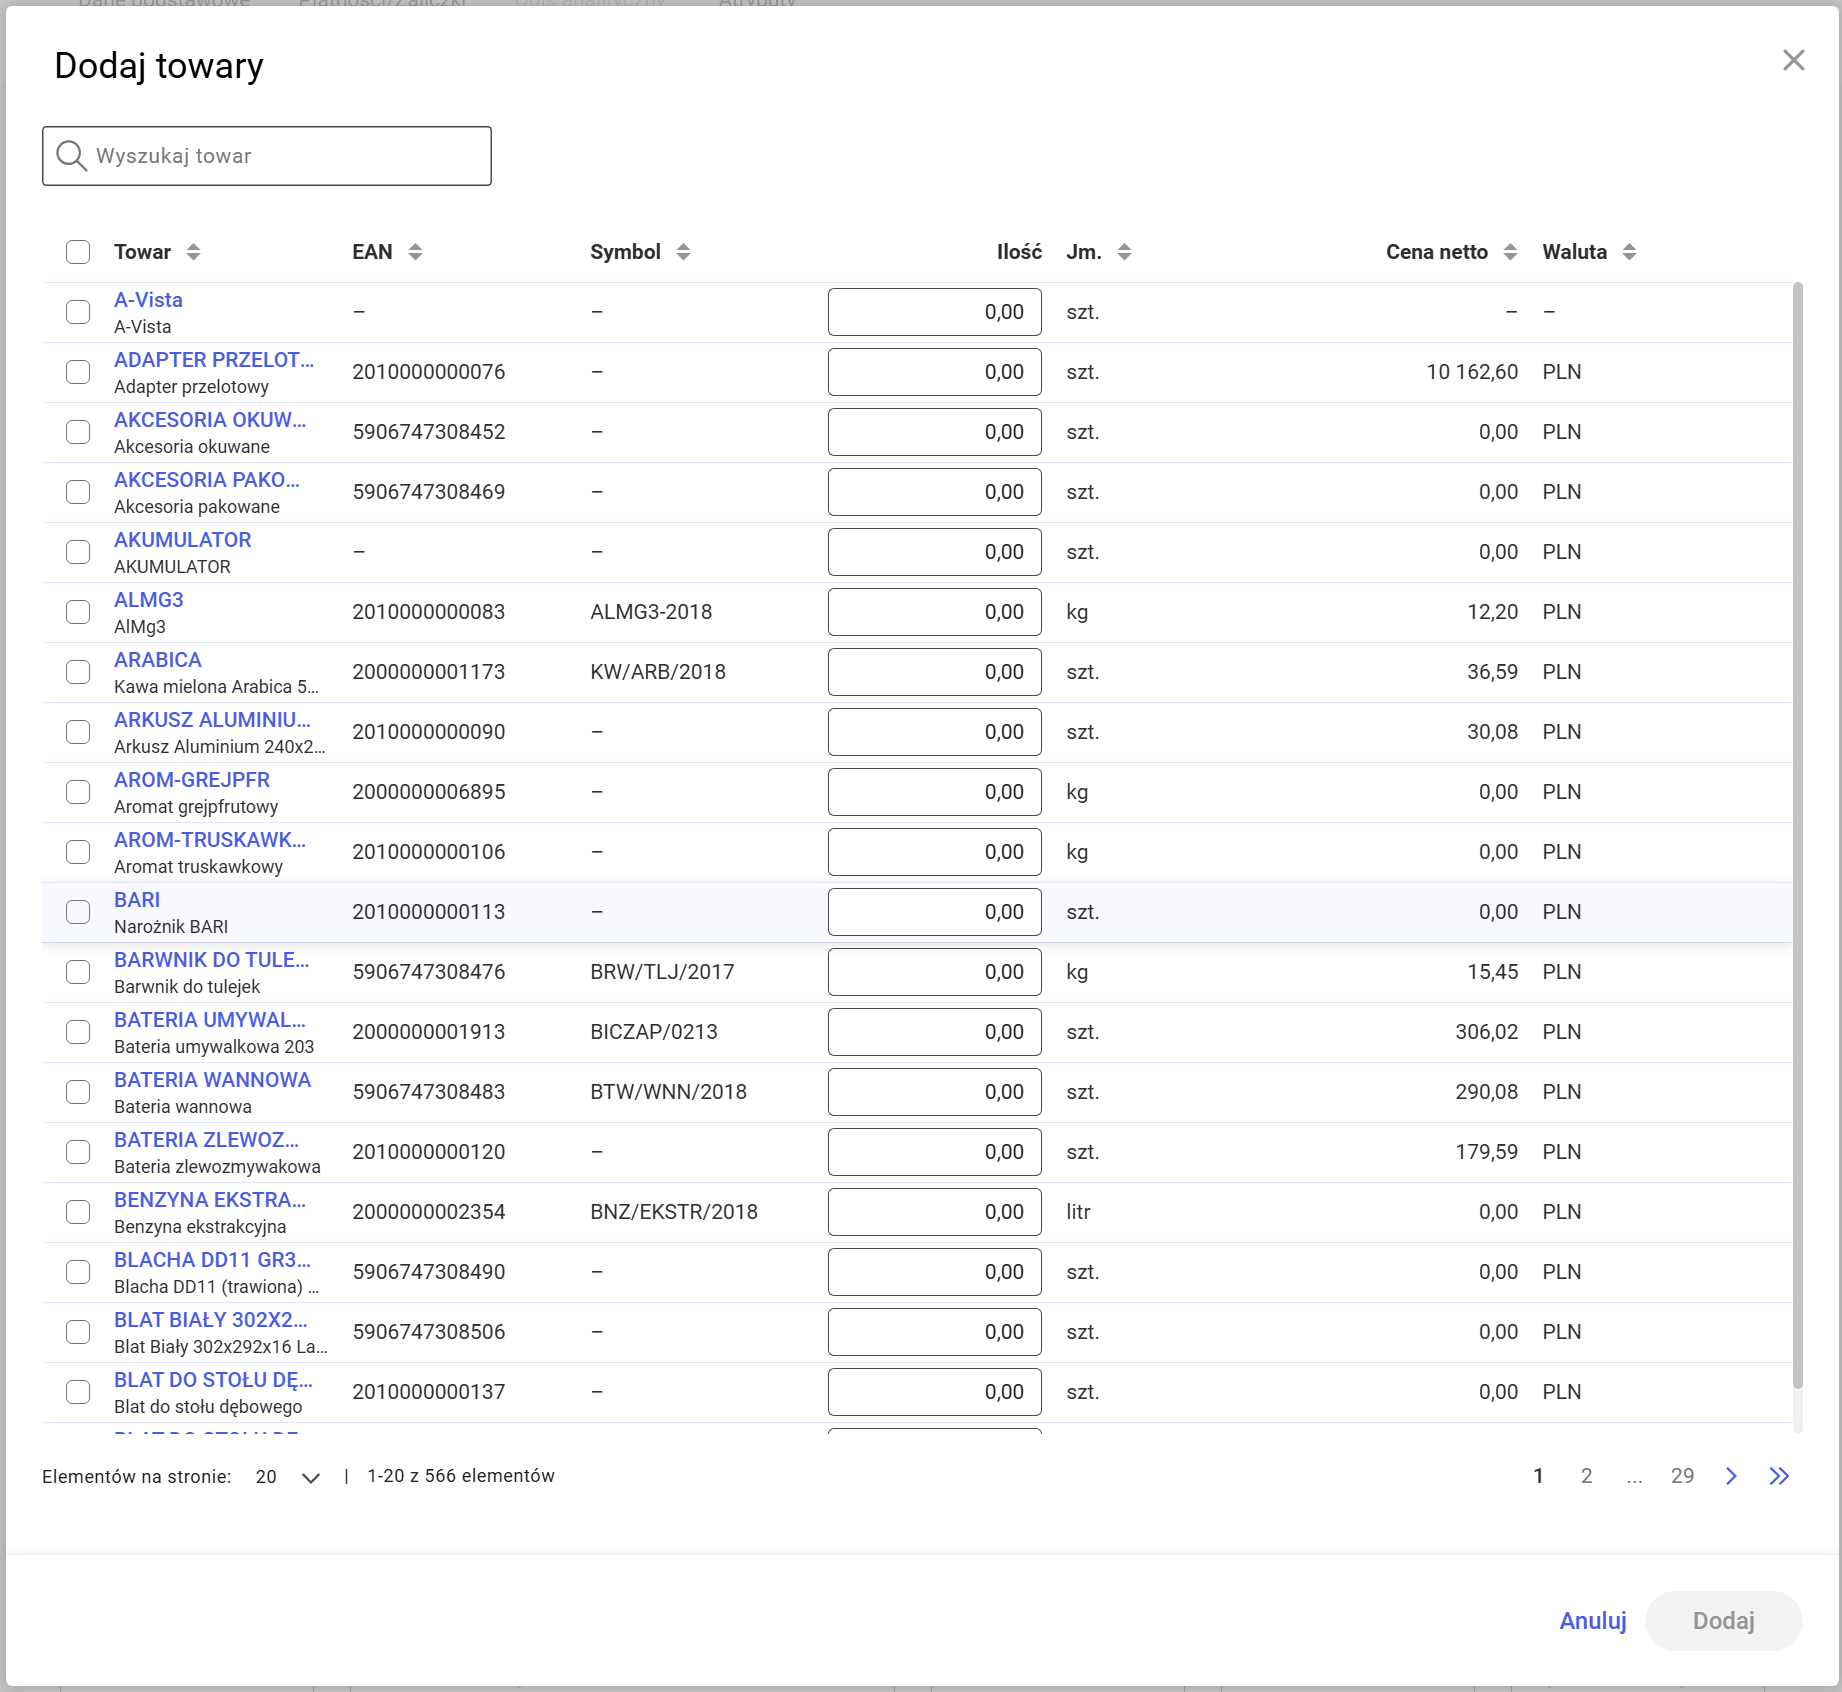Close the Dodaj towary dialog
1842x1692 pixels.
point(1794,60)
